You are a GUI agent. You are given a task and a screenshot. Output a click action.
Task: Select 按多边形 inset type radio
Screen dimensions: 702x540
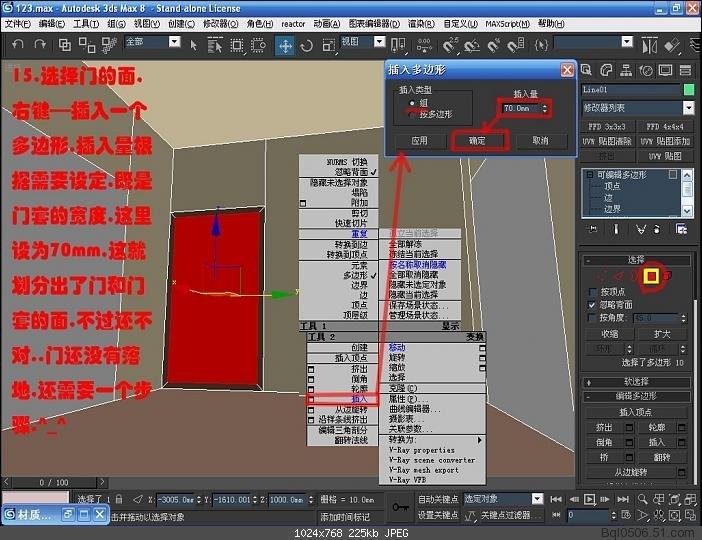[x=412, y=115]
